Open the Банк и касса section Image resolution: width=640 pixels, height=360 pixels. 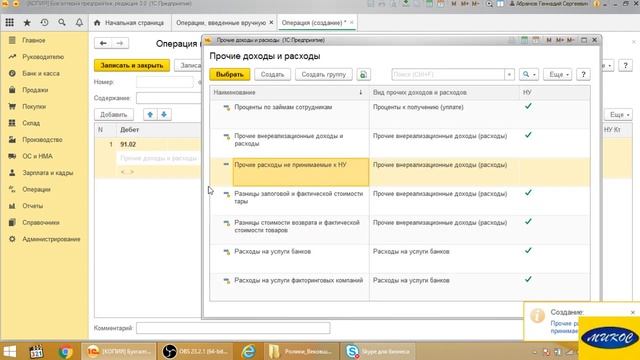coord(41,73)
